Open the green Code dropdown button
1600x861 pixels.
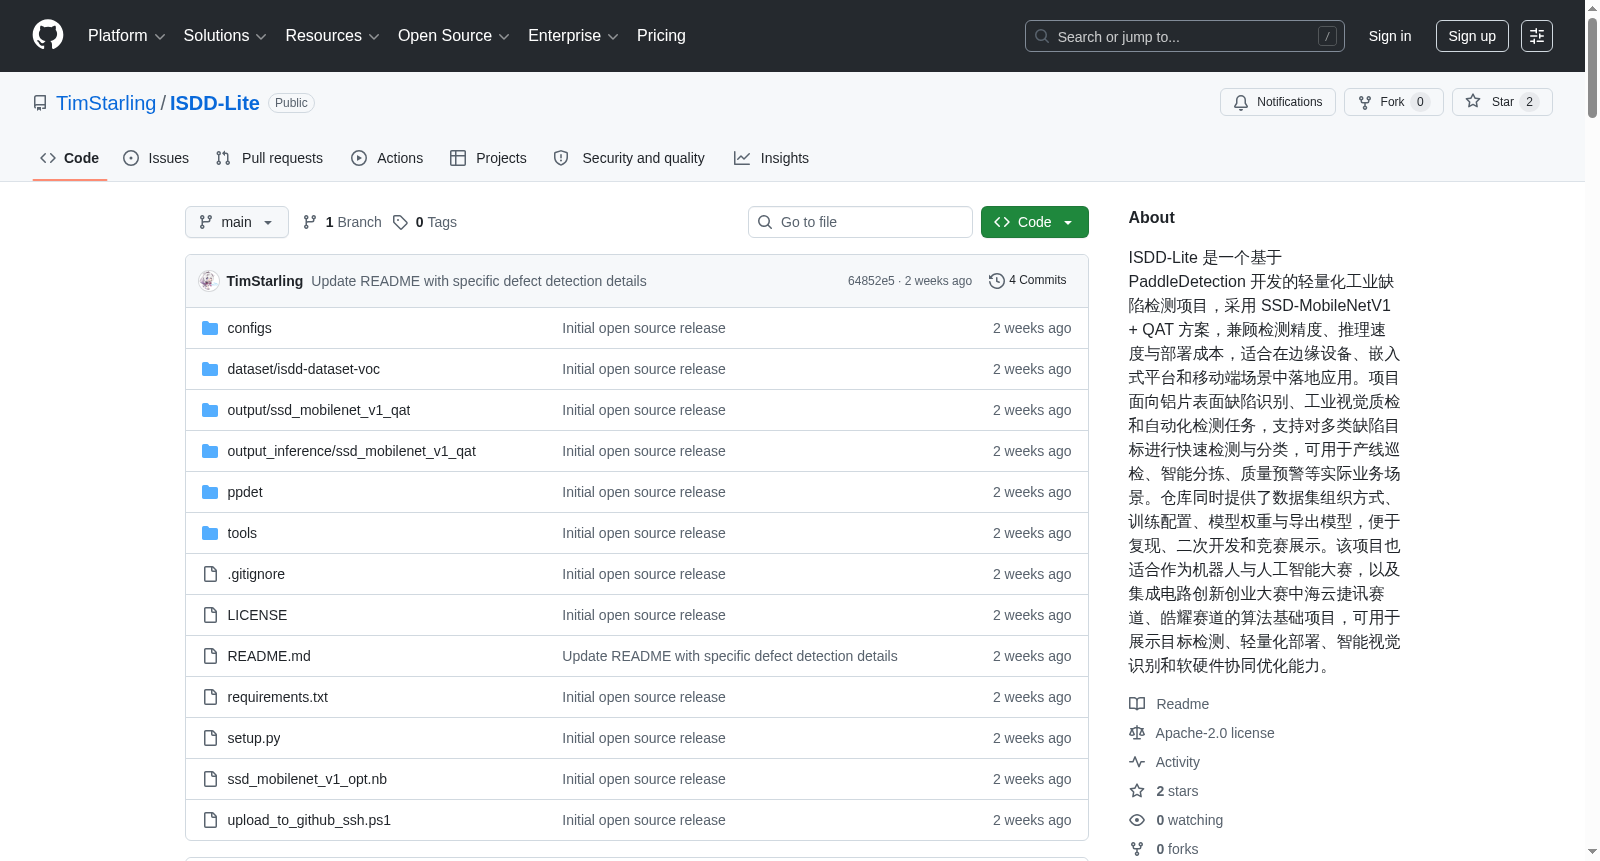[x=1034, y=222]
